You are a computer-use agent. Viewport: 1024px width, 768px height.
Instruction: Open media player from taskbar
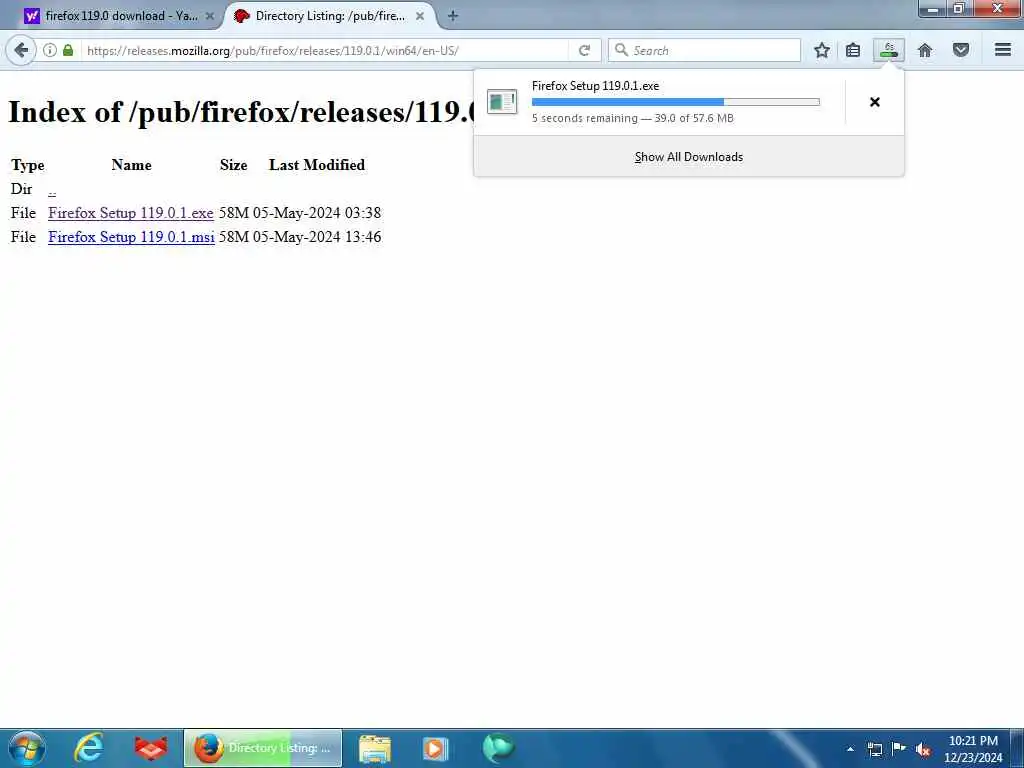coord(436,748)
